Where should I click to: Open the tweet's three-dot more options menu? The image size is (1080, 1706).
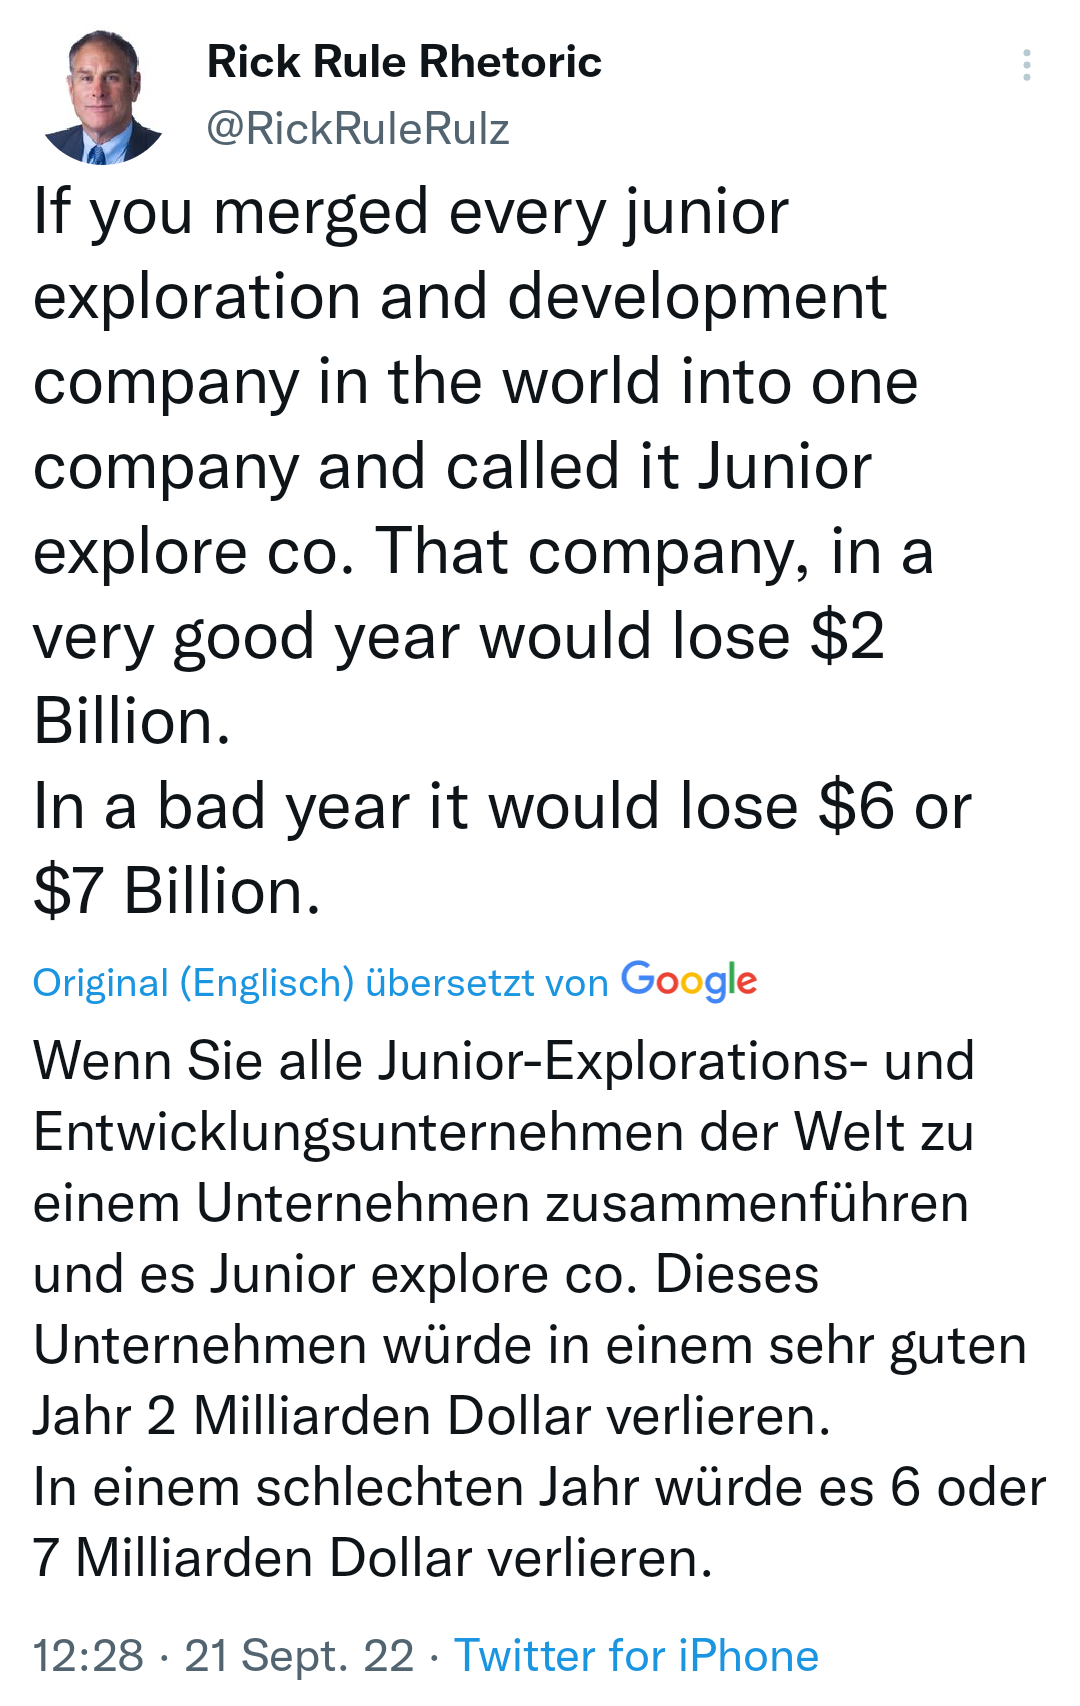pyautogui.click(x=1026, y=66)
